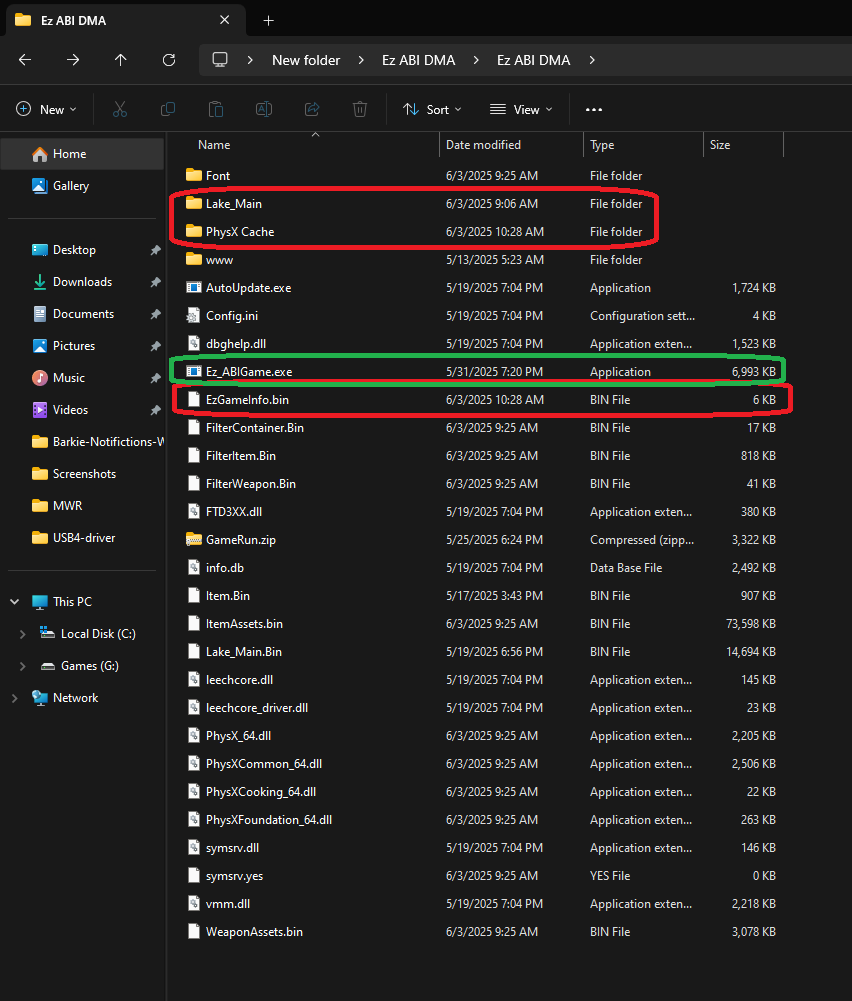The image size is (852, 1001).
Task: Select the GameRun.zip compressed file
Action: (240, 540)
